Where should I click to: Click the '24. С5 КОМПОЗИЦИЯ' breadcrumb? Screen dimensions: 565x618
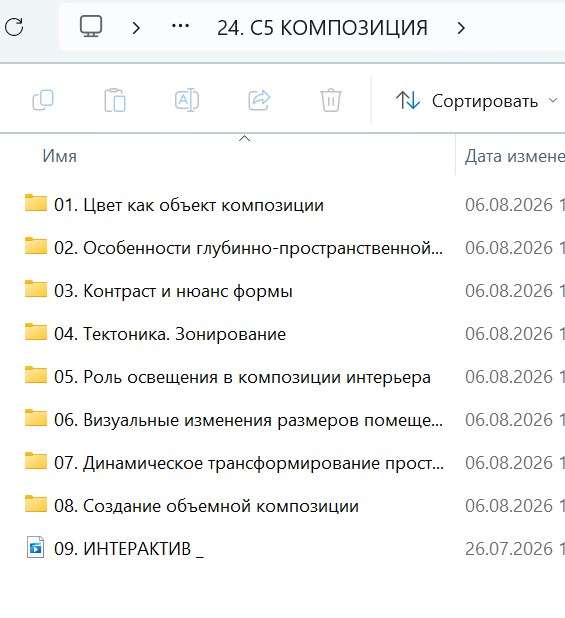tap(322, 28)
